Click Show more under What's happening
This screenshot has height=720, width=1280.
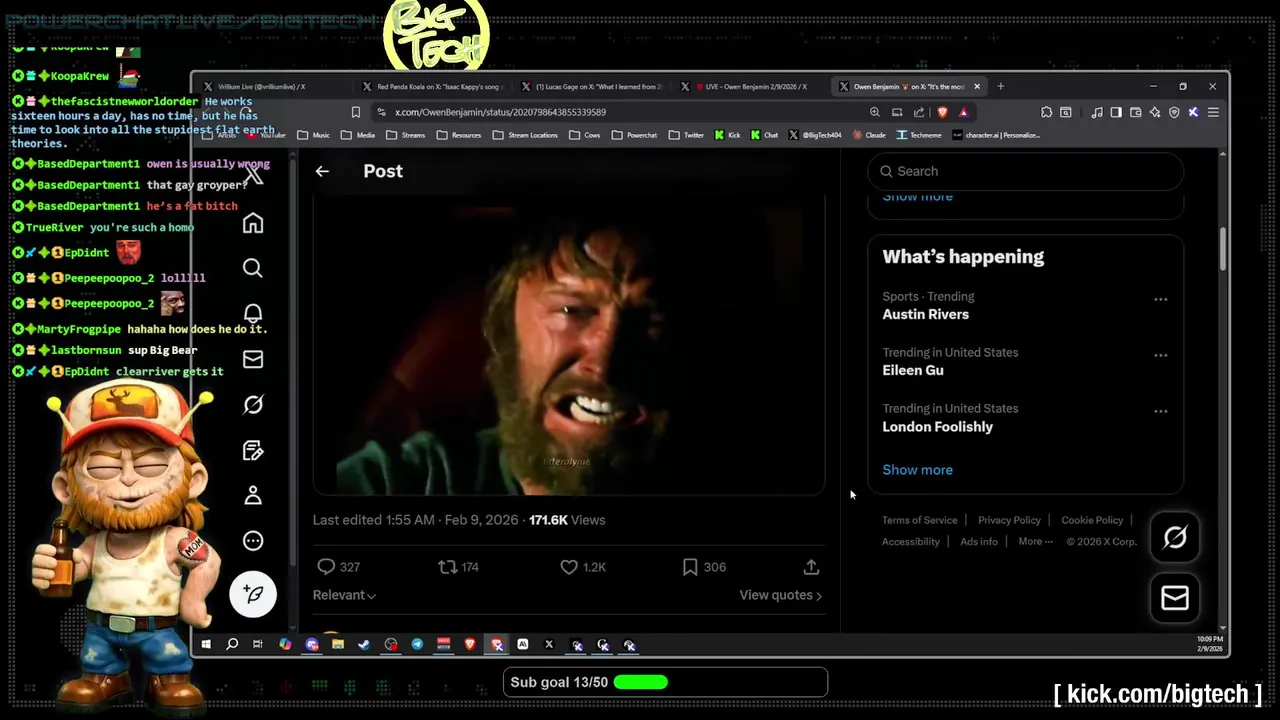coord(917,470)
